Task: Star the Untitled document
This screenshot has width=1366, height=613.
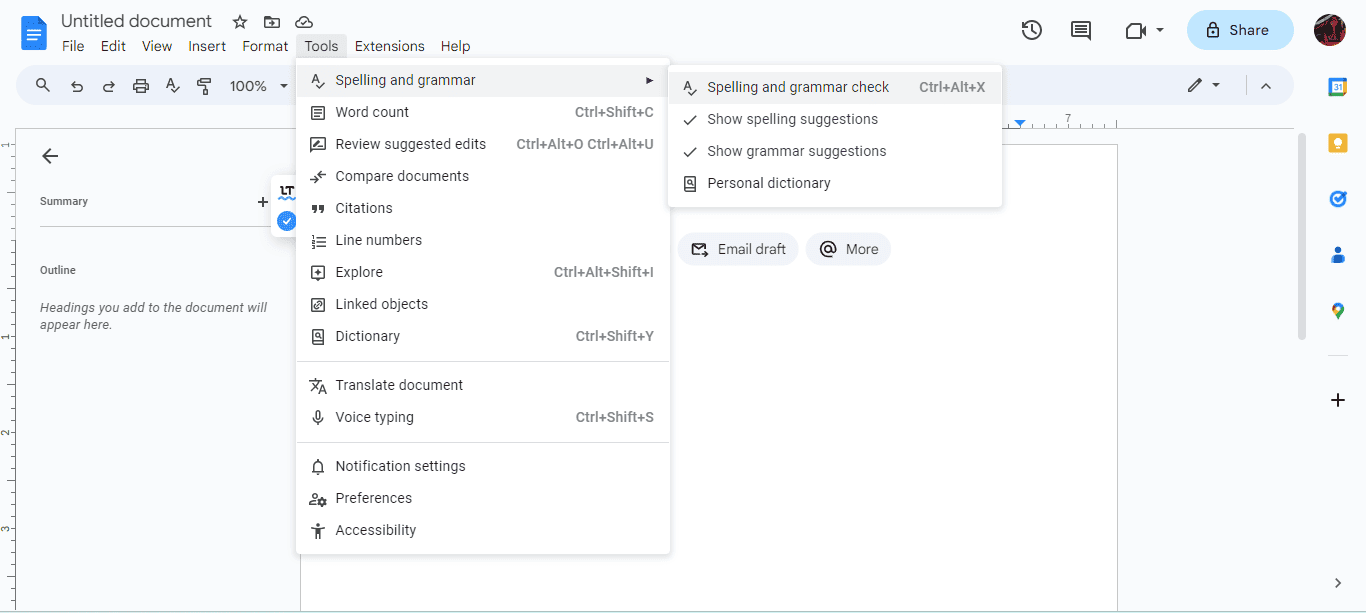Action: click(239, 20)
